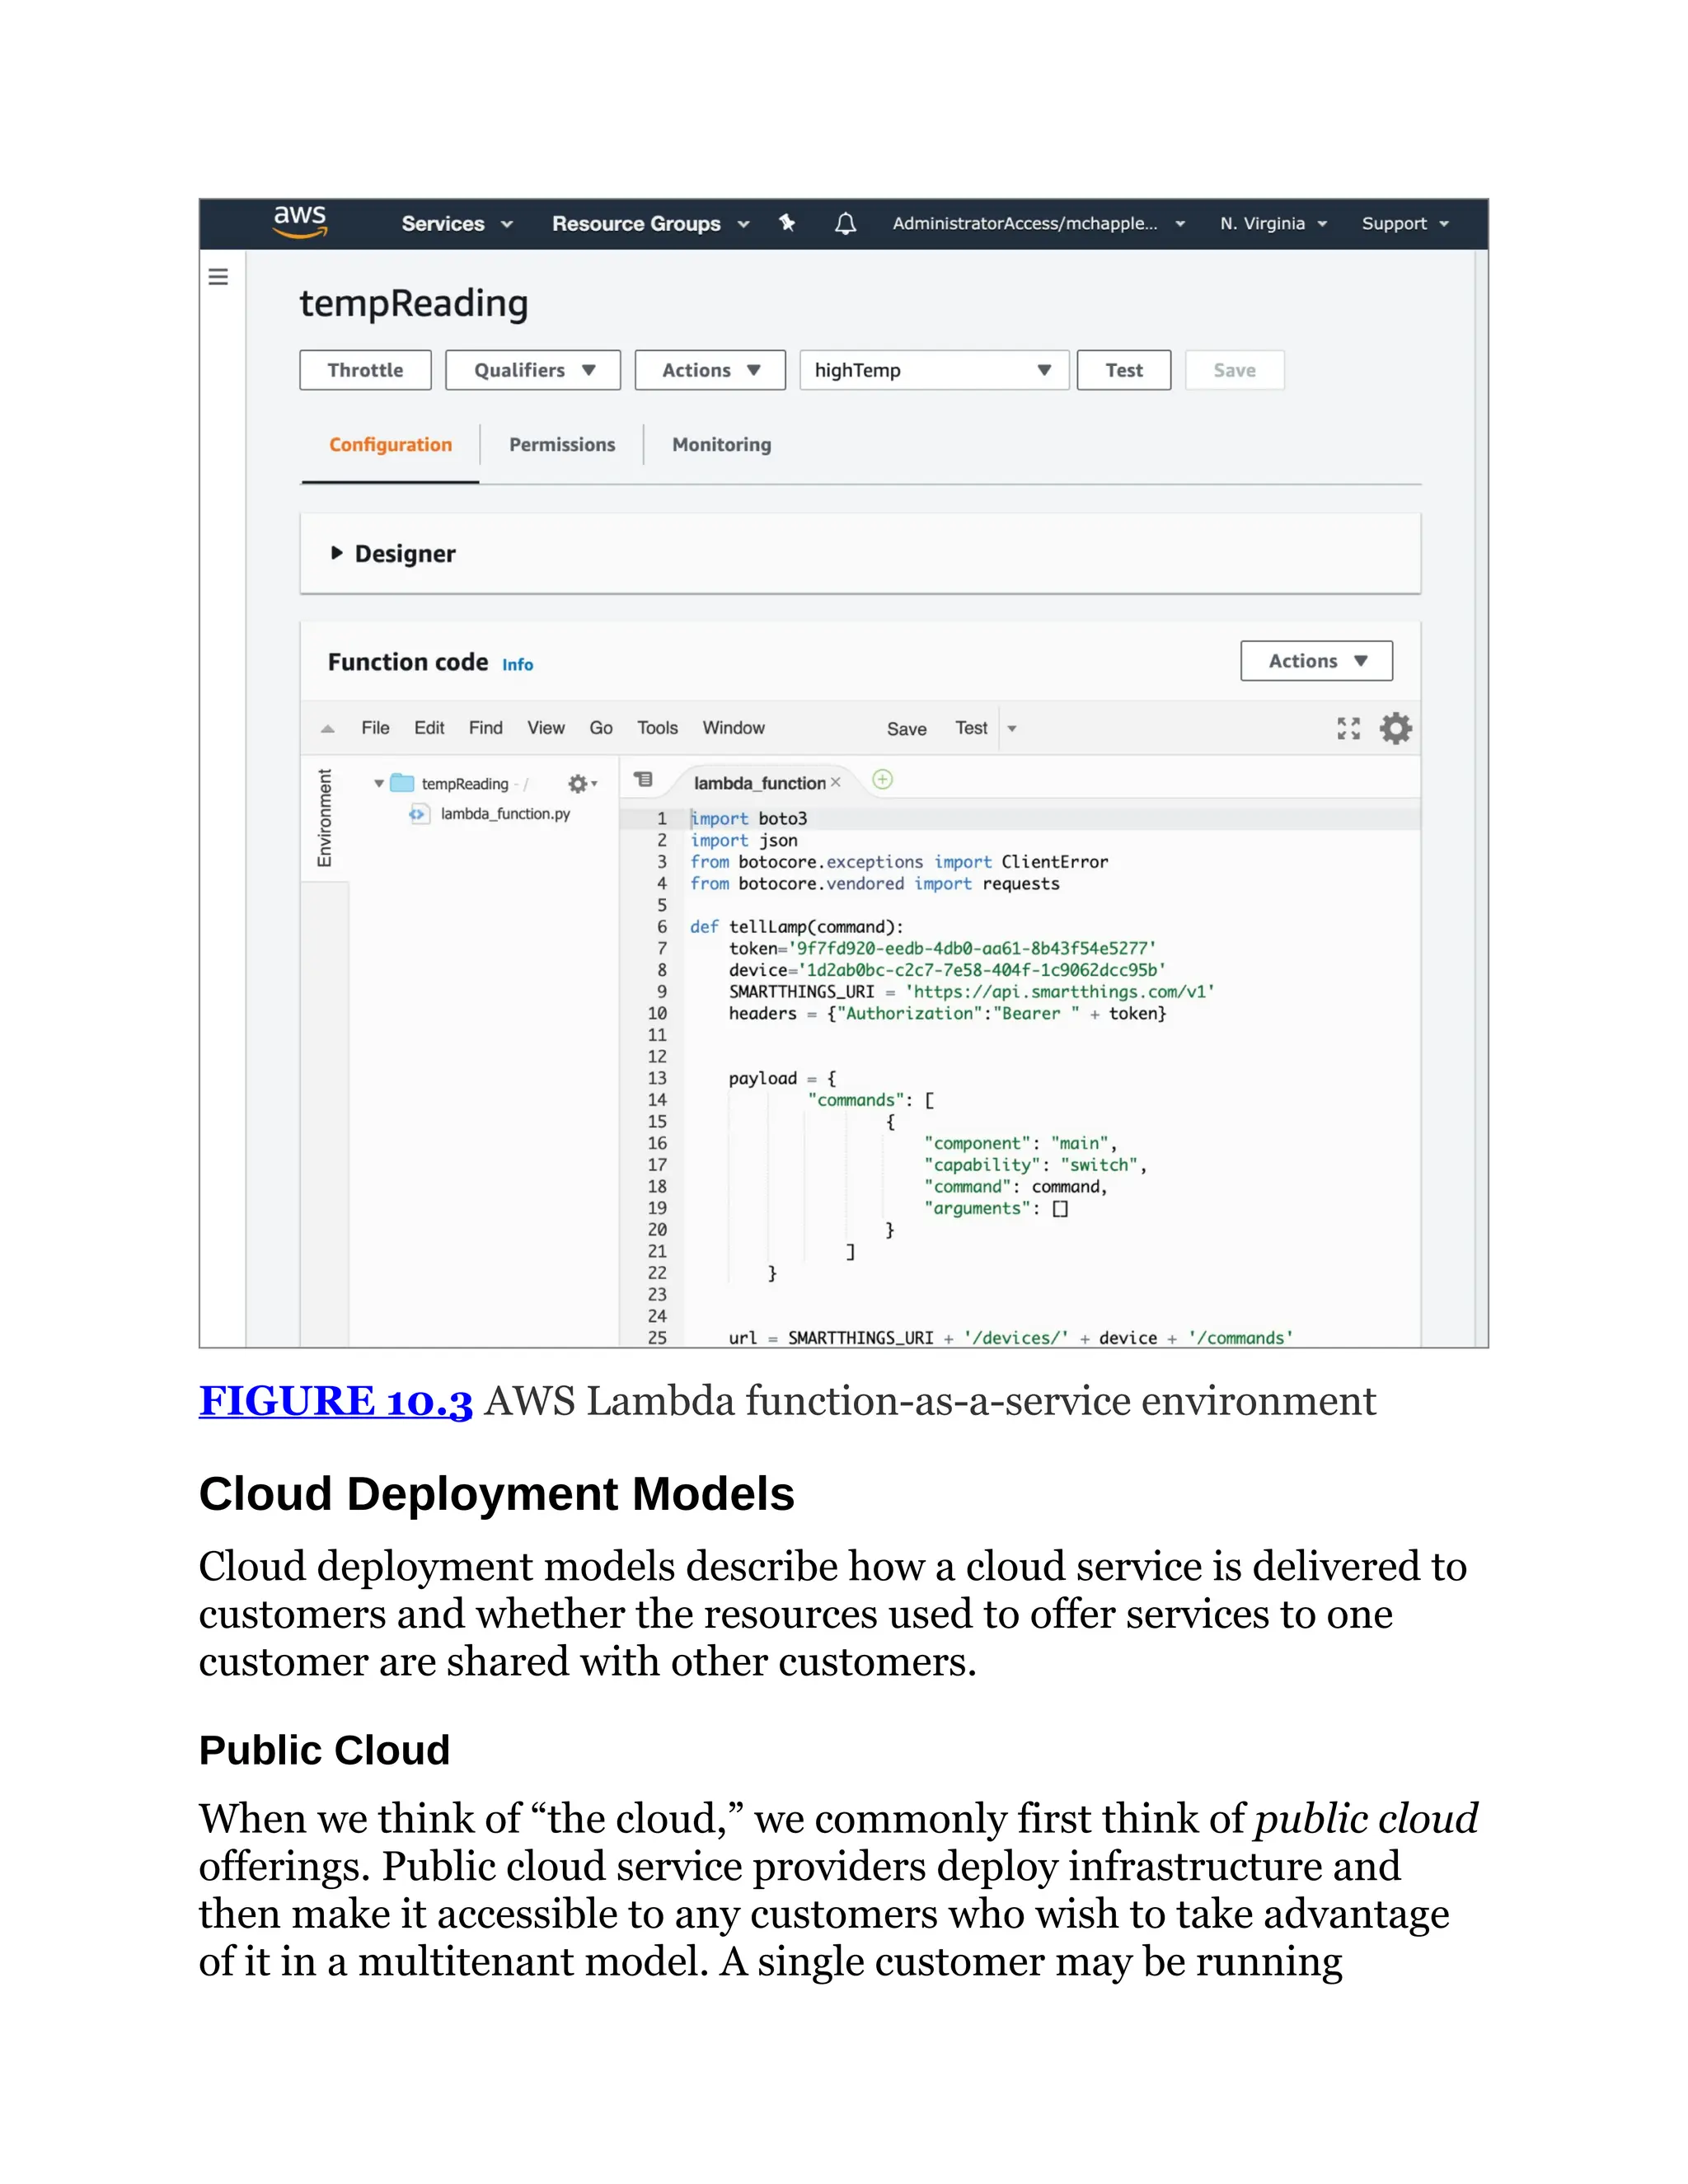This screenshot has width=1688, height=2184.
Task: Click the 'import boto3' code line
Action: (x=748, y=819)
